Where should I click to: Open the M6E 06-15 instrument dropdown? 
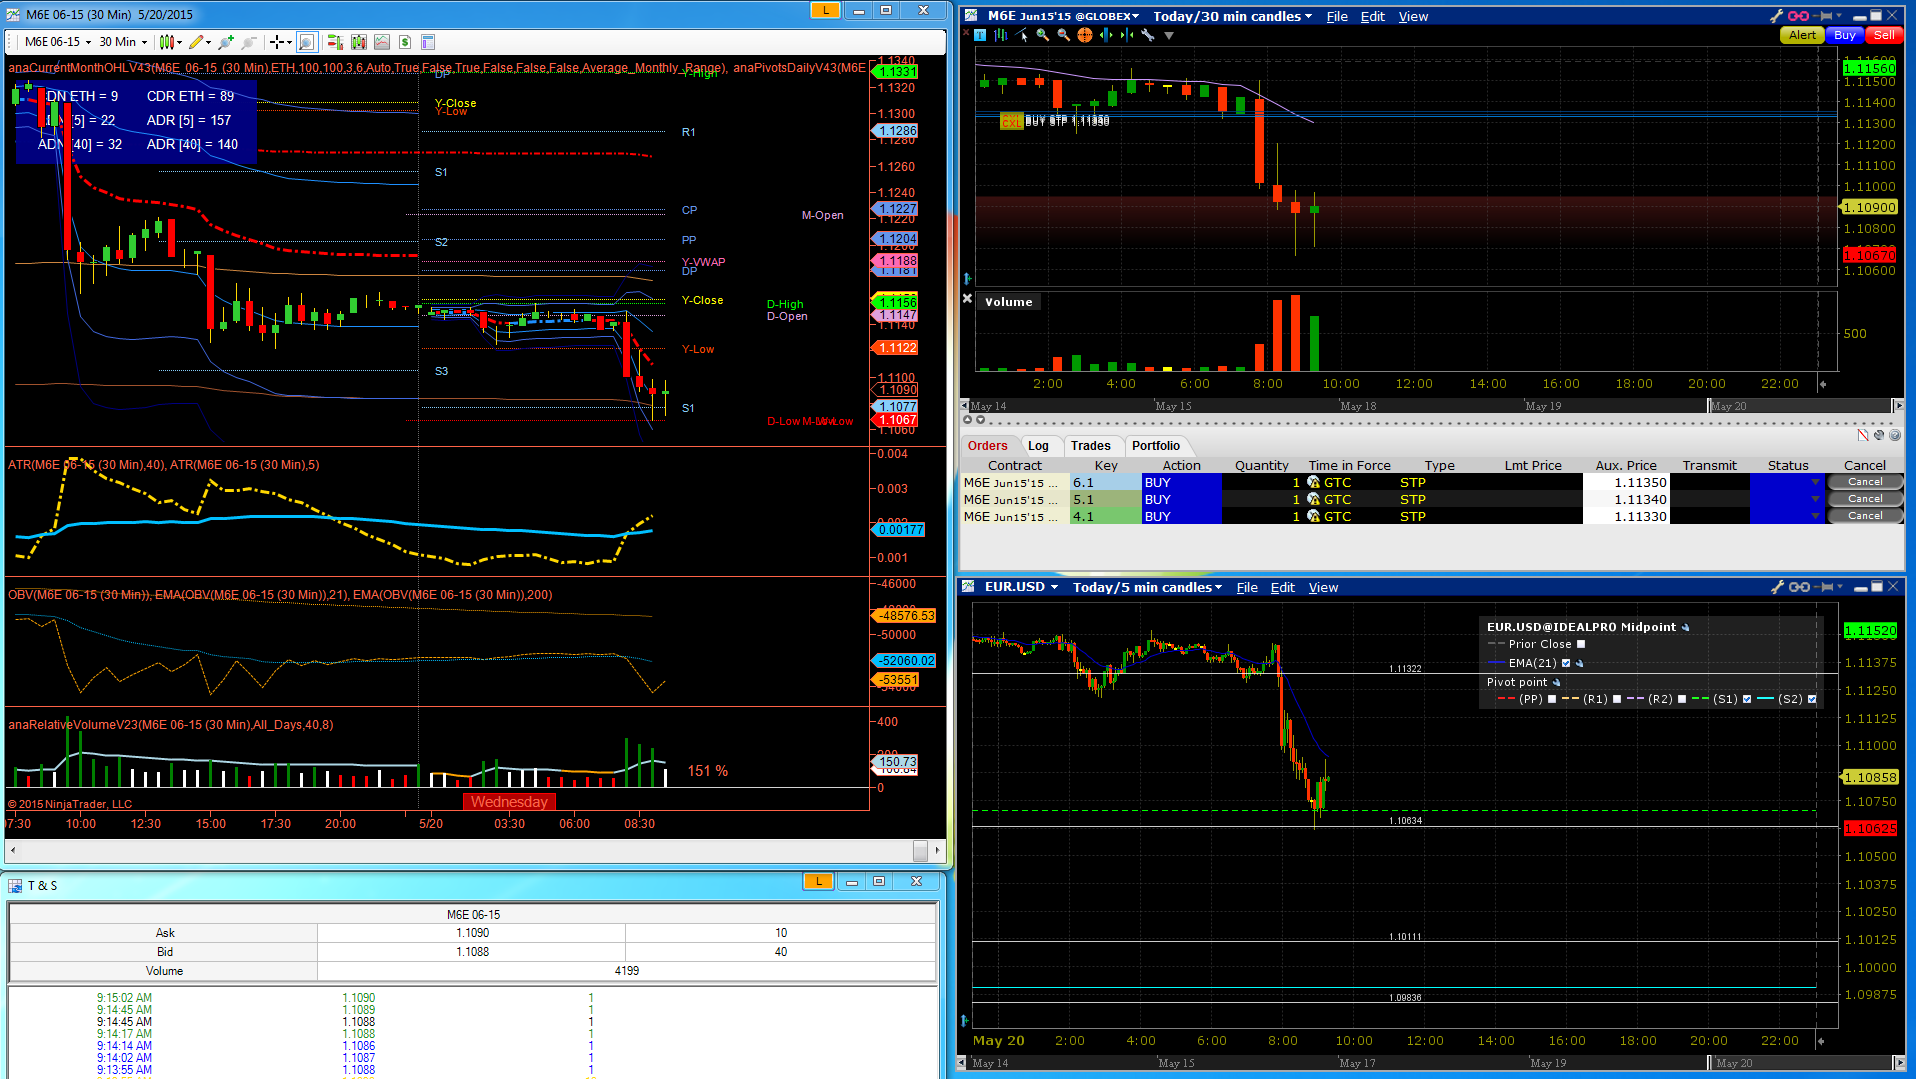57,42
